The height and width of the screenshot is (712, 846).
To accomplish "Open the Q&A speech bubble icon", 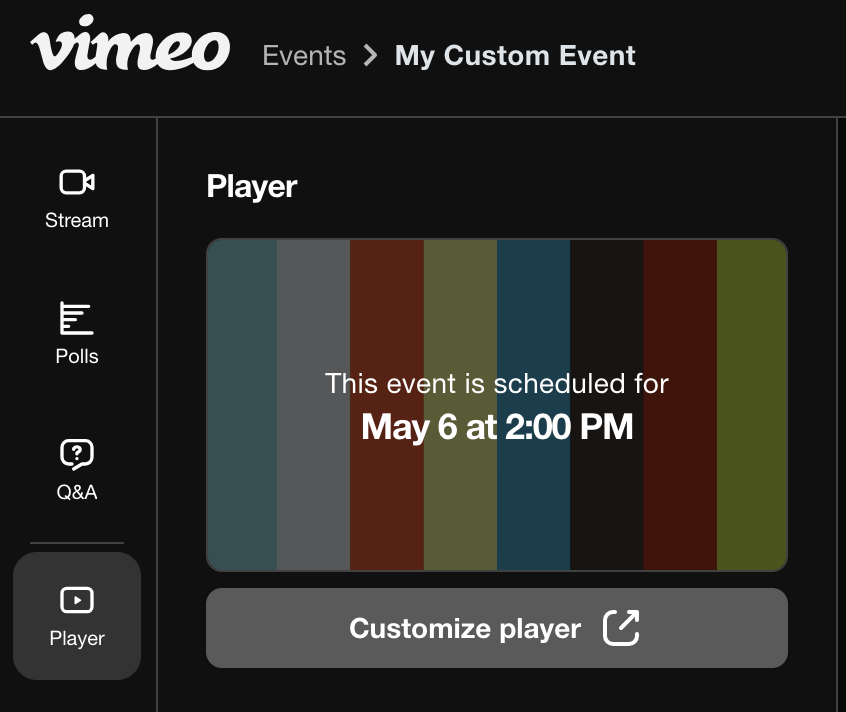I will click(77, 454).
